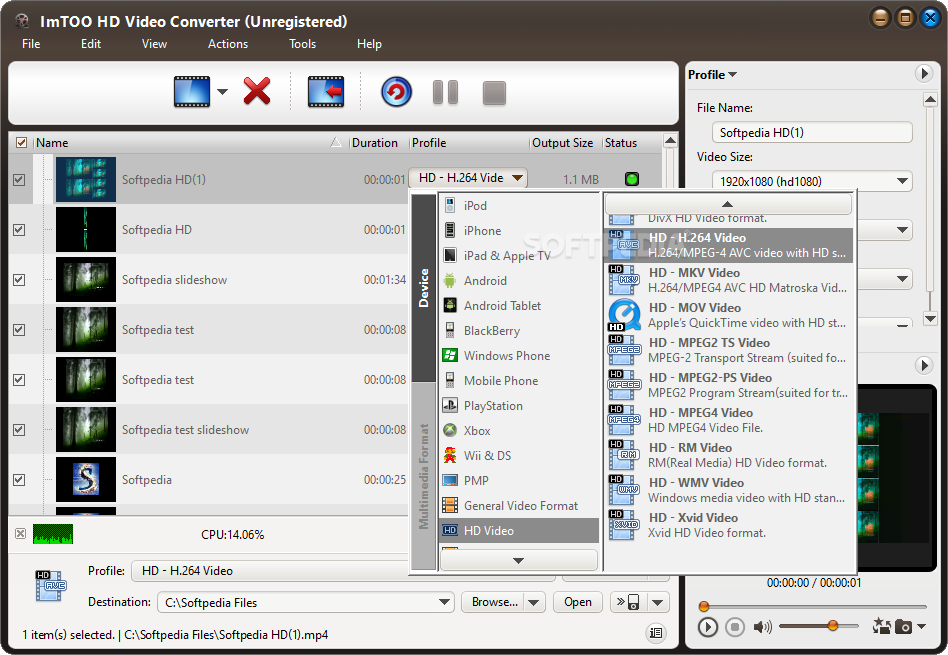
Task: Switch to Device vertical tab
Action: point(424,288)
